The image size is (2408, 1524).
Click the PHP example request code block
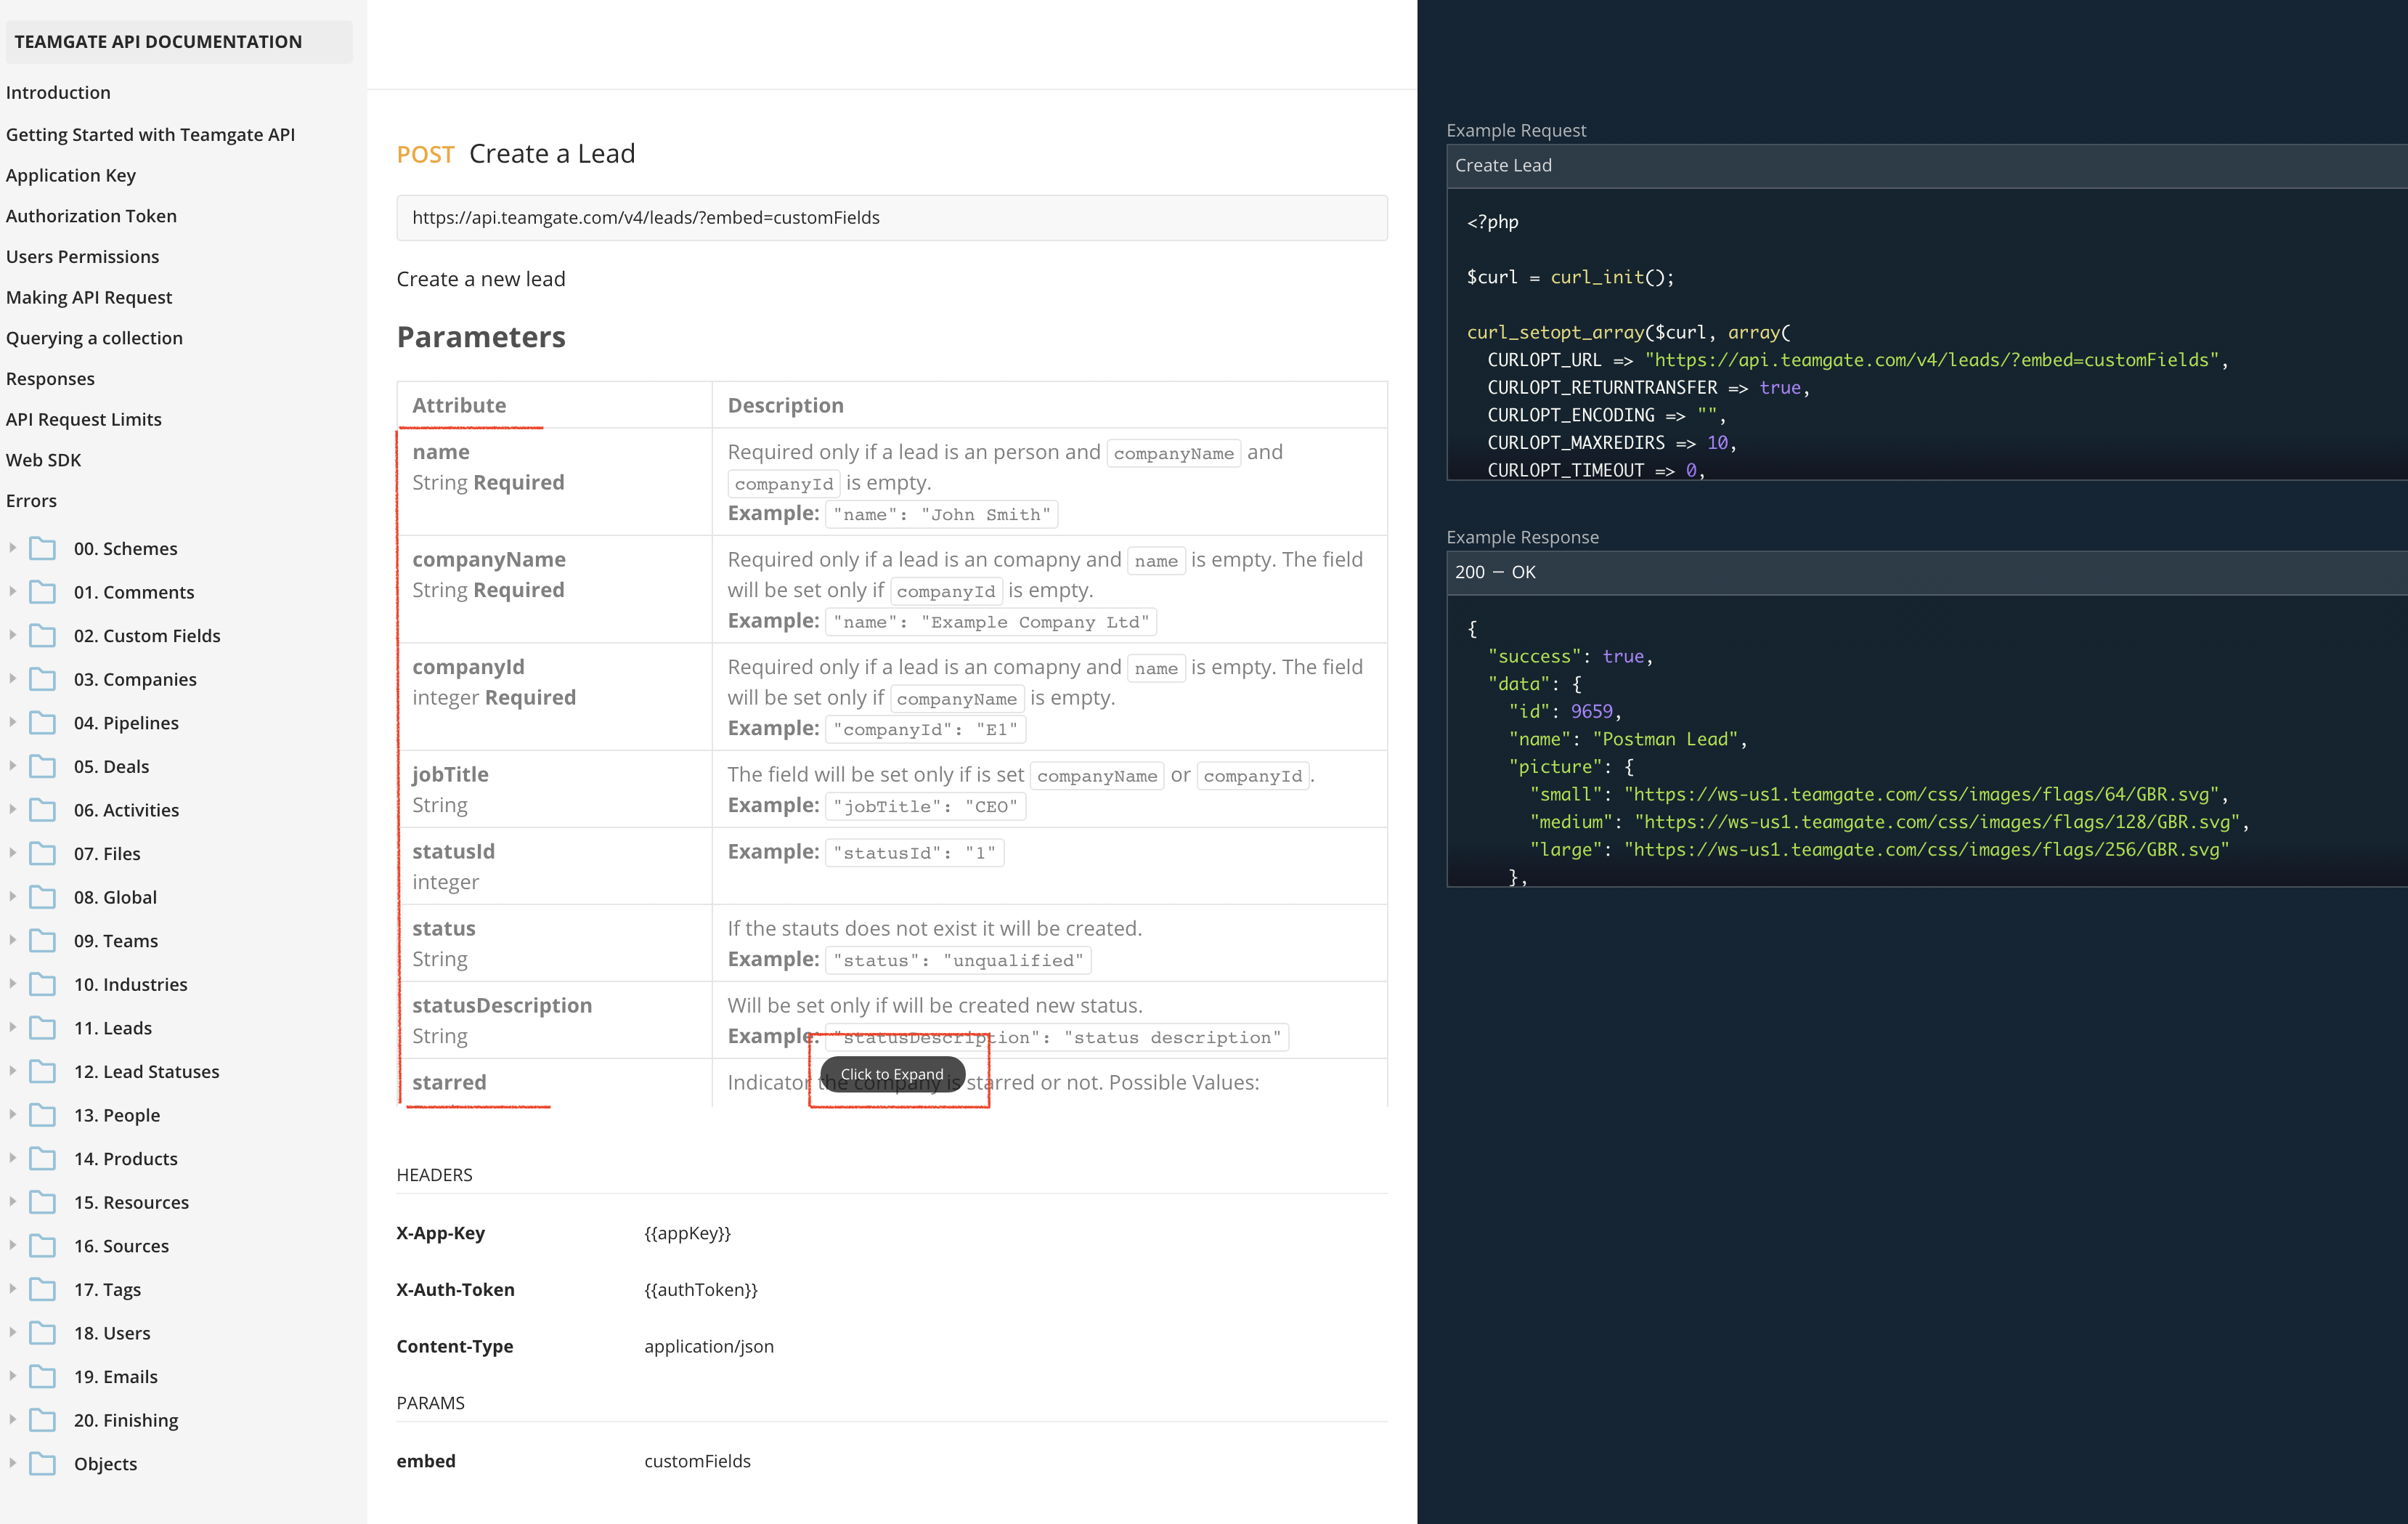point(1927,334)
